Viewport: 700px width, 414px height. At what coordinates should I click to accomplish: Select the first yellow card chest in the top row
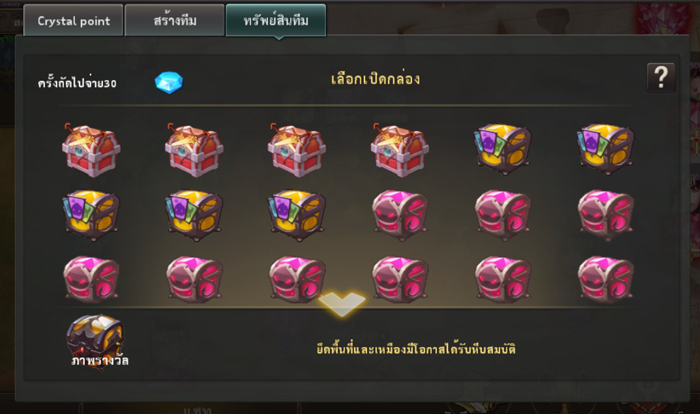[503, 149]
